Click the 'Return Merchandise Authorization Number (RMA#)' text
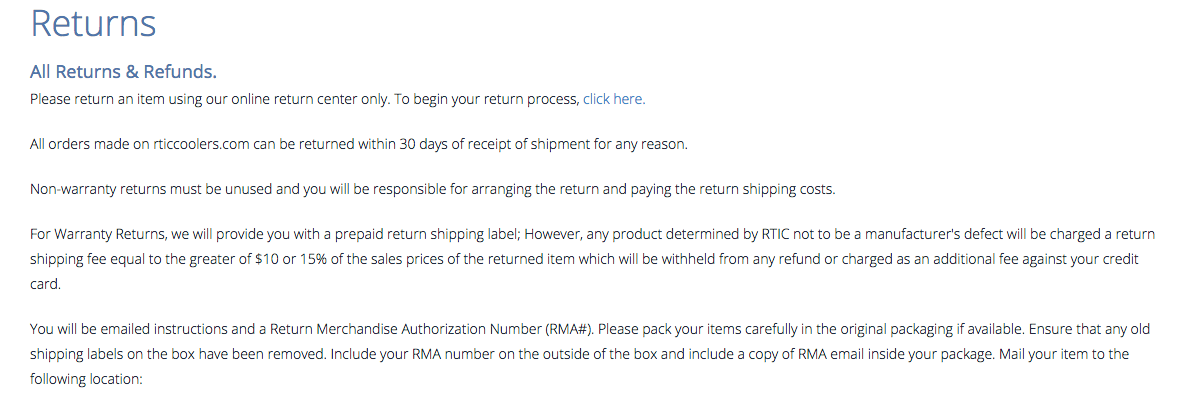The width and height of the screenshot is (1194, 408). click(x=431, y=330)
